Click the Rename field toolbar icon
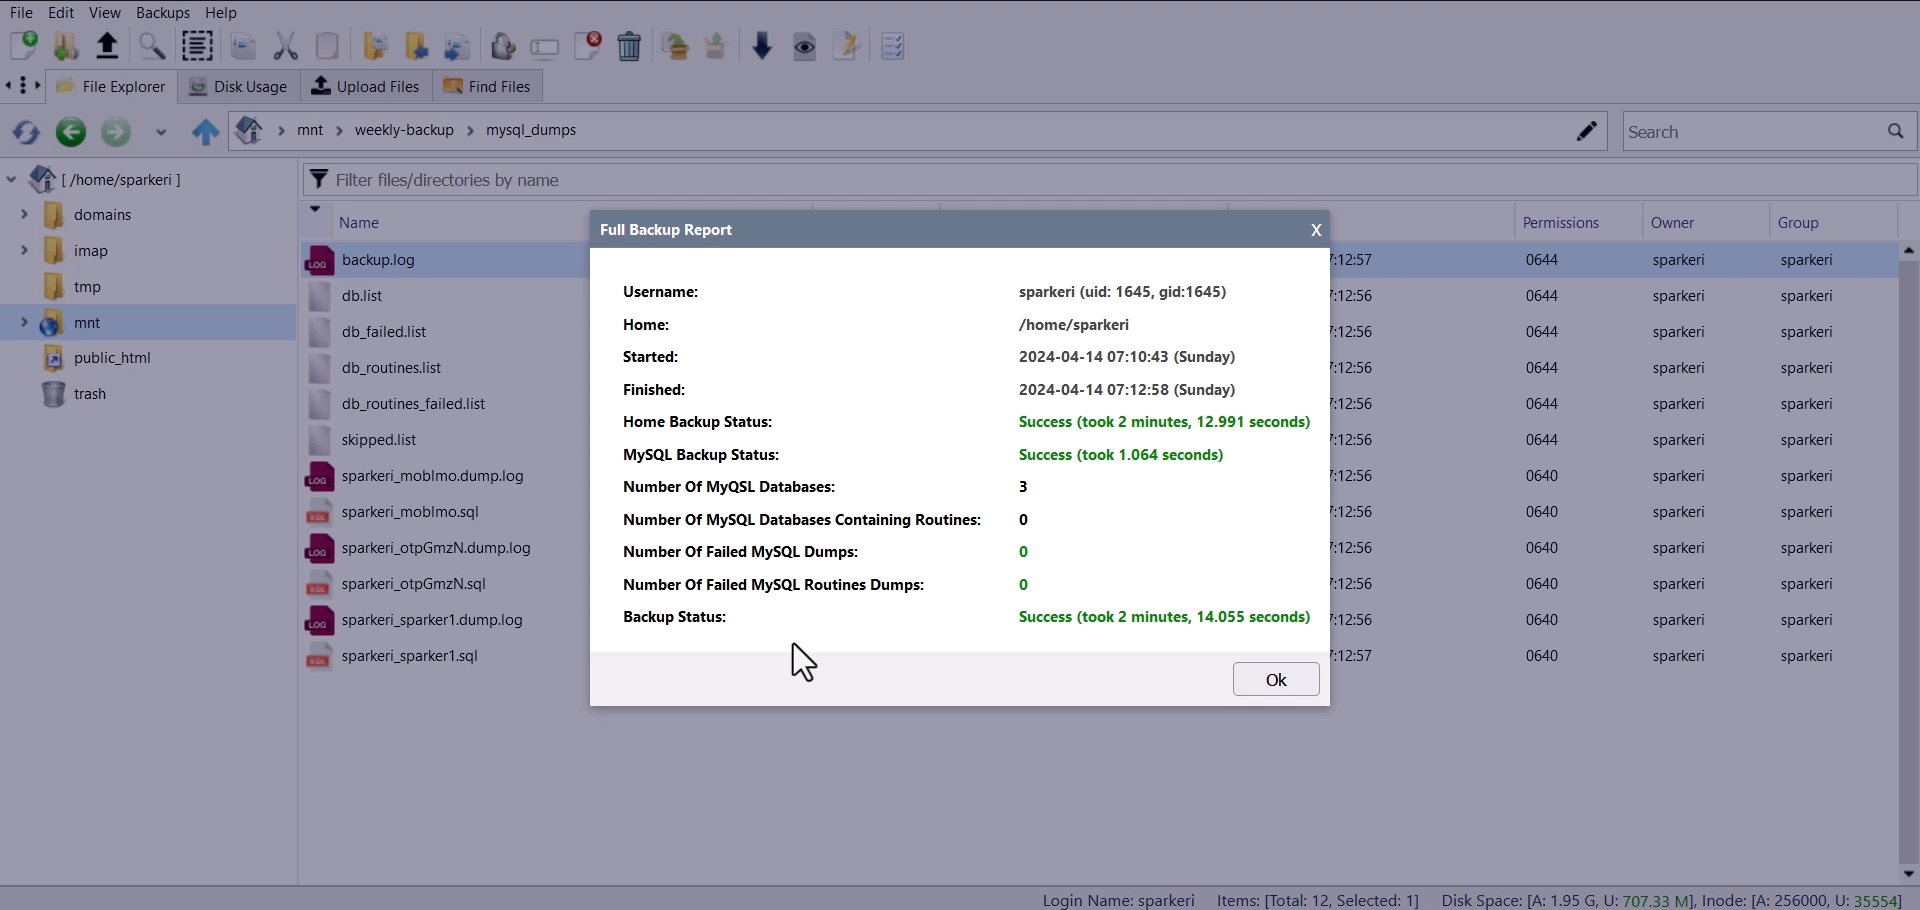Viewport: 1920px width, 910px height. pyautogui.click(x=545, y=48)
